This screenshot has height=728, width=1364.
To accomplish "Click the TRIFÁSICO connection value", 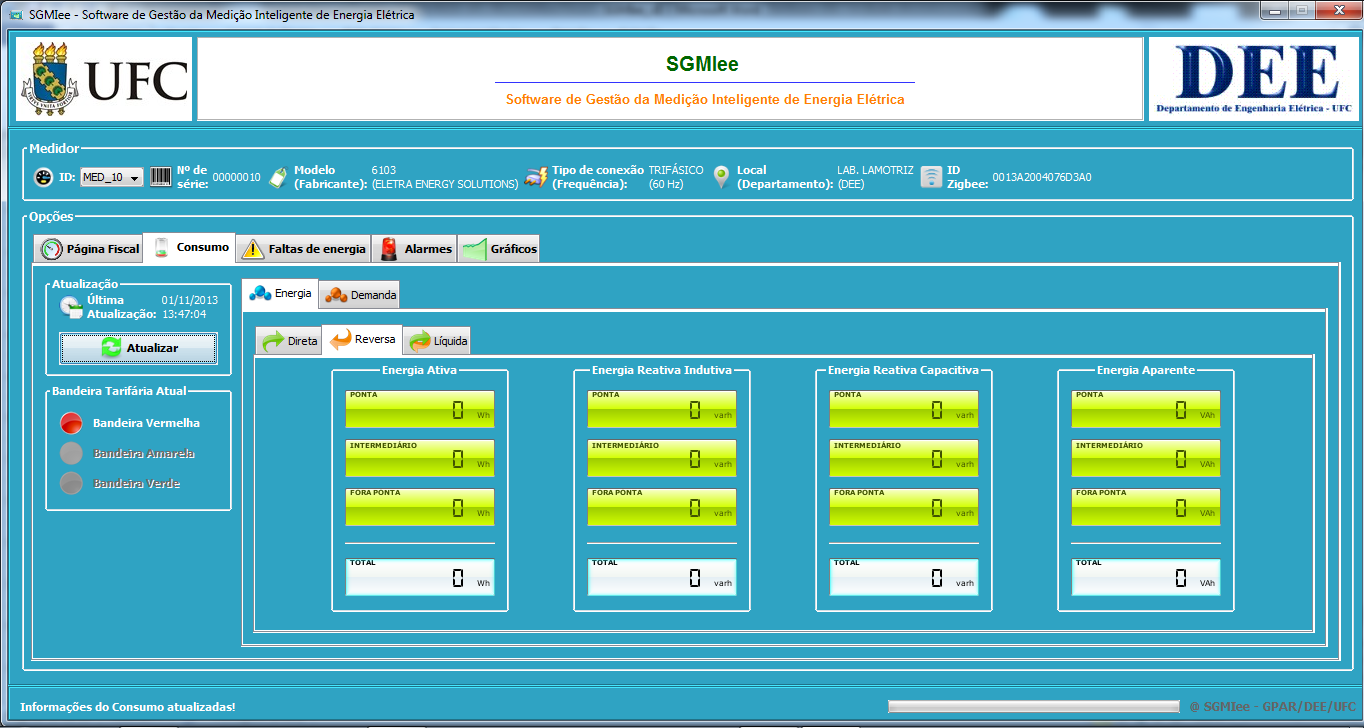I will 676,170.
